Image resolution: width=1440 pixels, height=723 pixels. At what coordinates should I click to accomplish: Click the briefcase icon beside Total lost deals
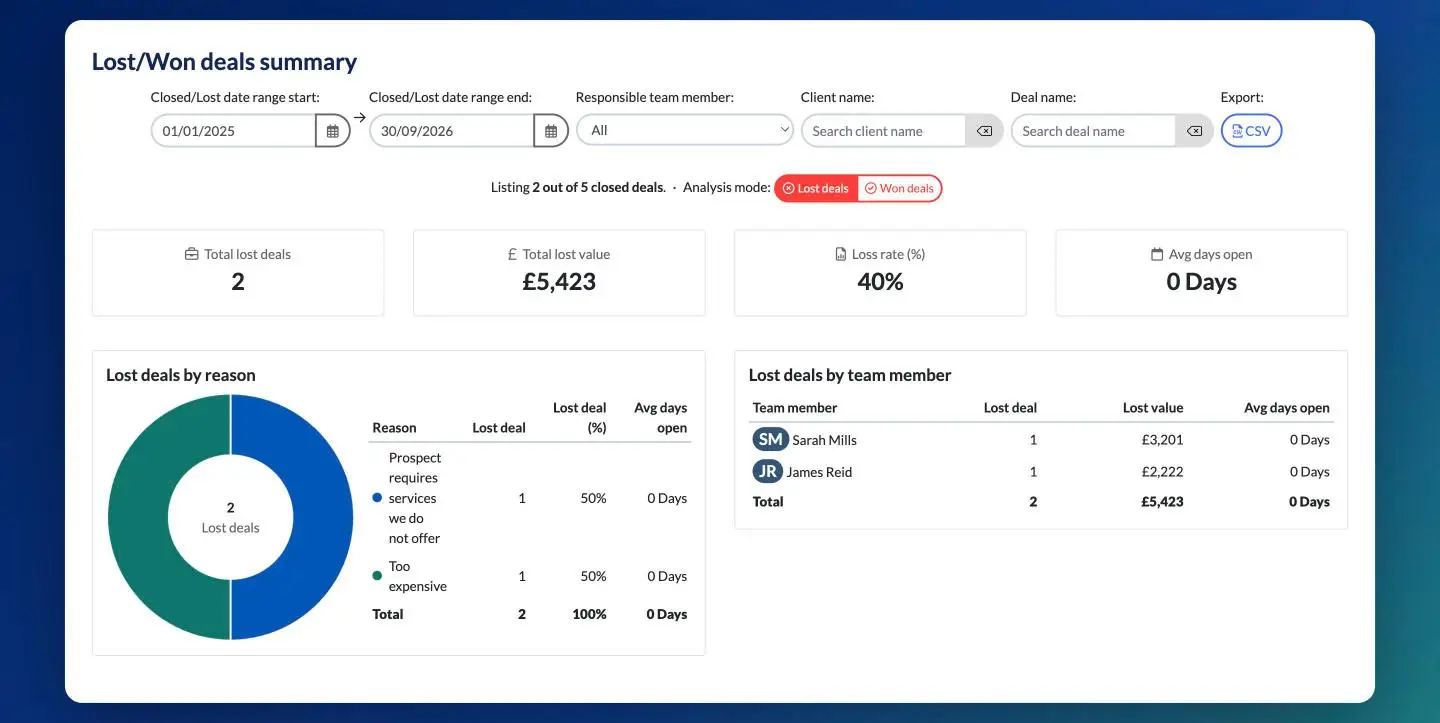192,254
